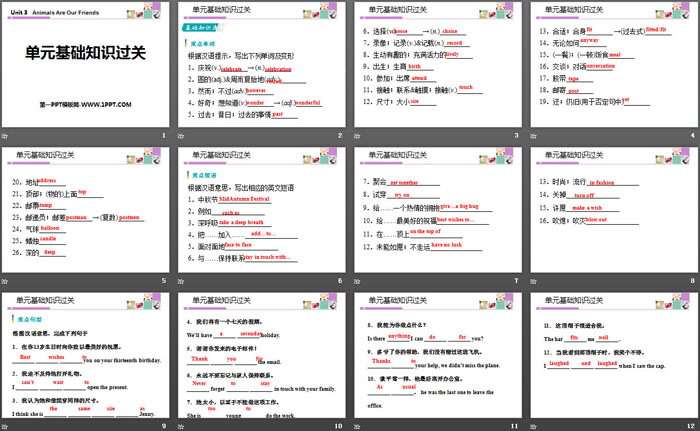
Task: Click the slide number 12 label
Action: click(691, 426)
